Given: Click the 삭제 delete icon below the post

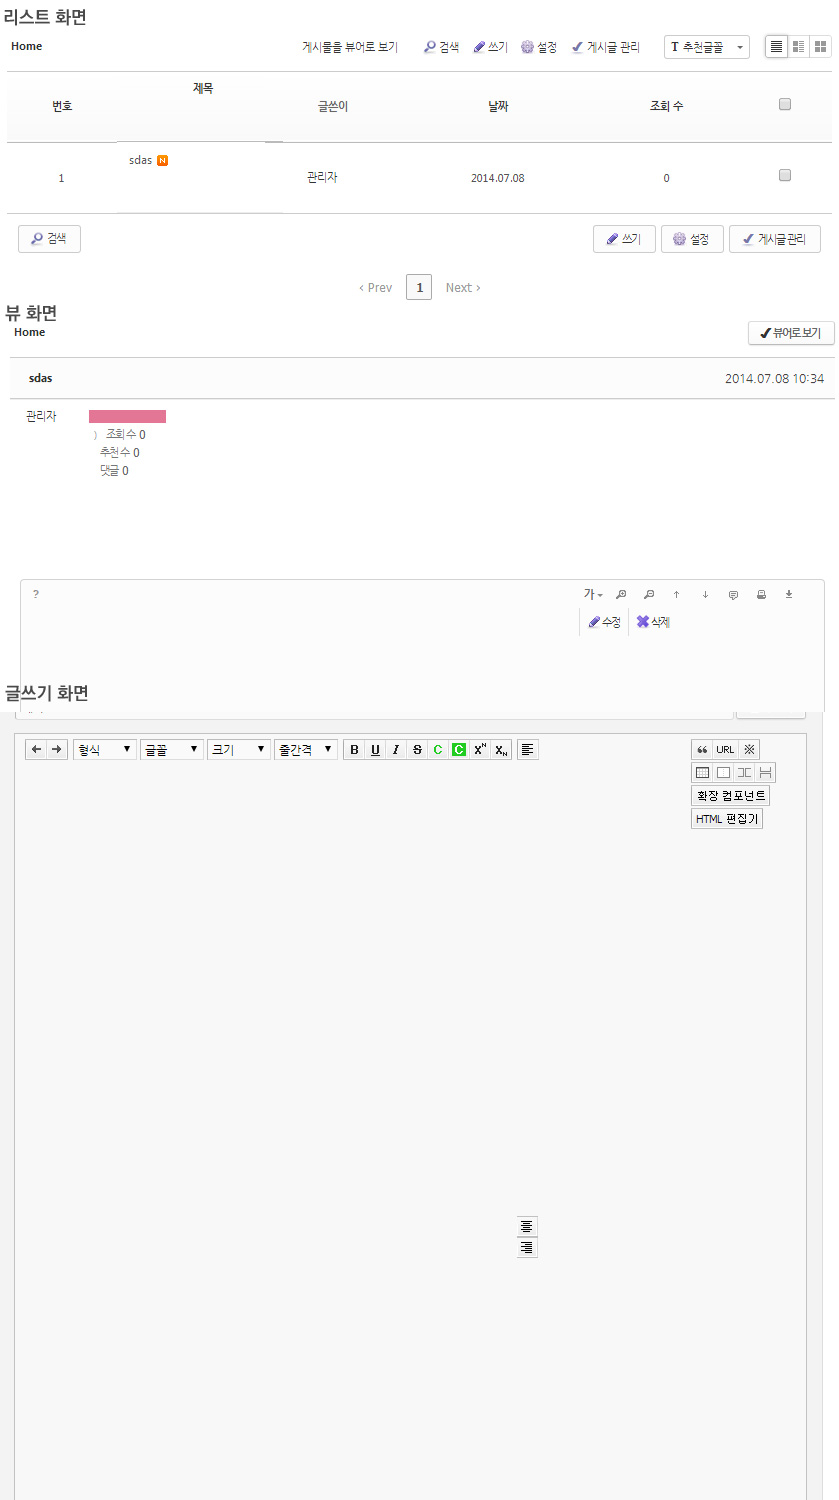Looking at the screenshot, I should click(643, 621).
